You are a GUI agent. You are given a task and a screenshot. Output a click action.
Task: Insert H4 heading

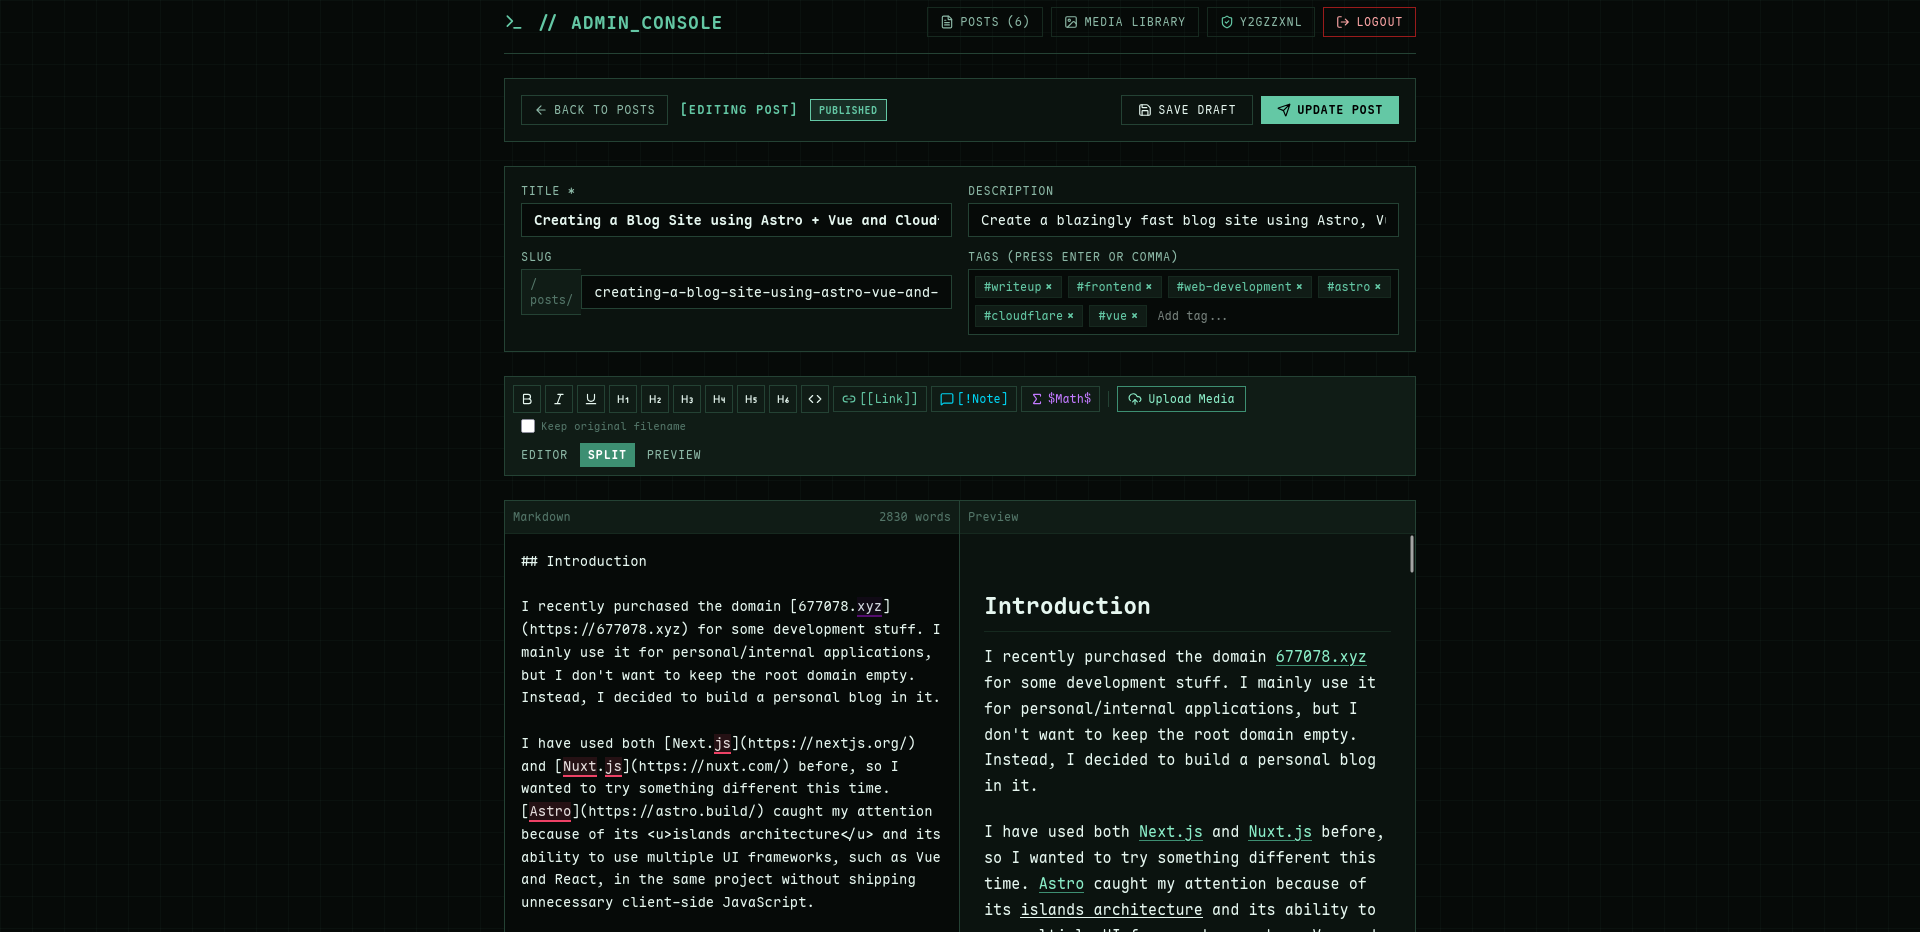click(719, 399)
